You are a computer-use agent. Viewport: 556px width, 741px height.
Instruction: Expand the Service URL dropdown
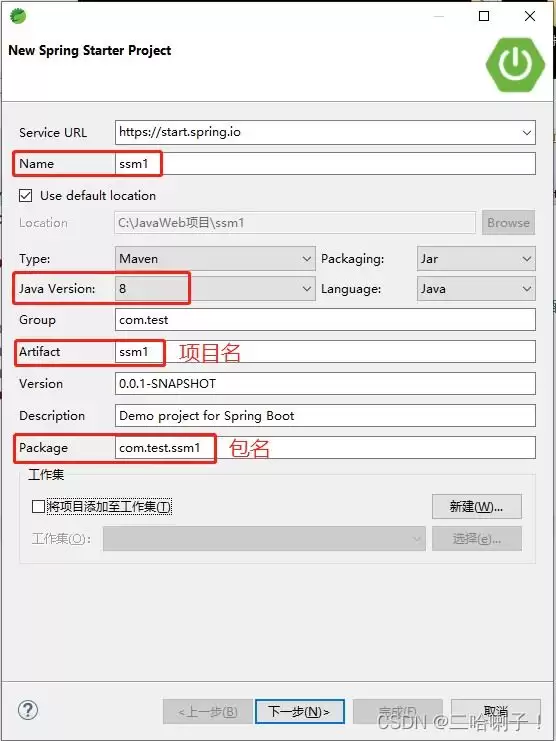(x=527, y=132)
